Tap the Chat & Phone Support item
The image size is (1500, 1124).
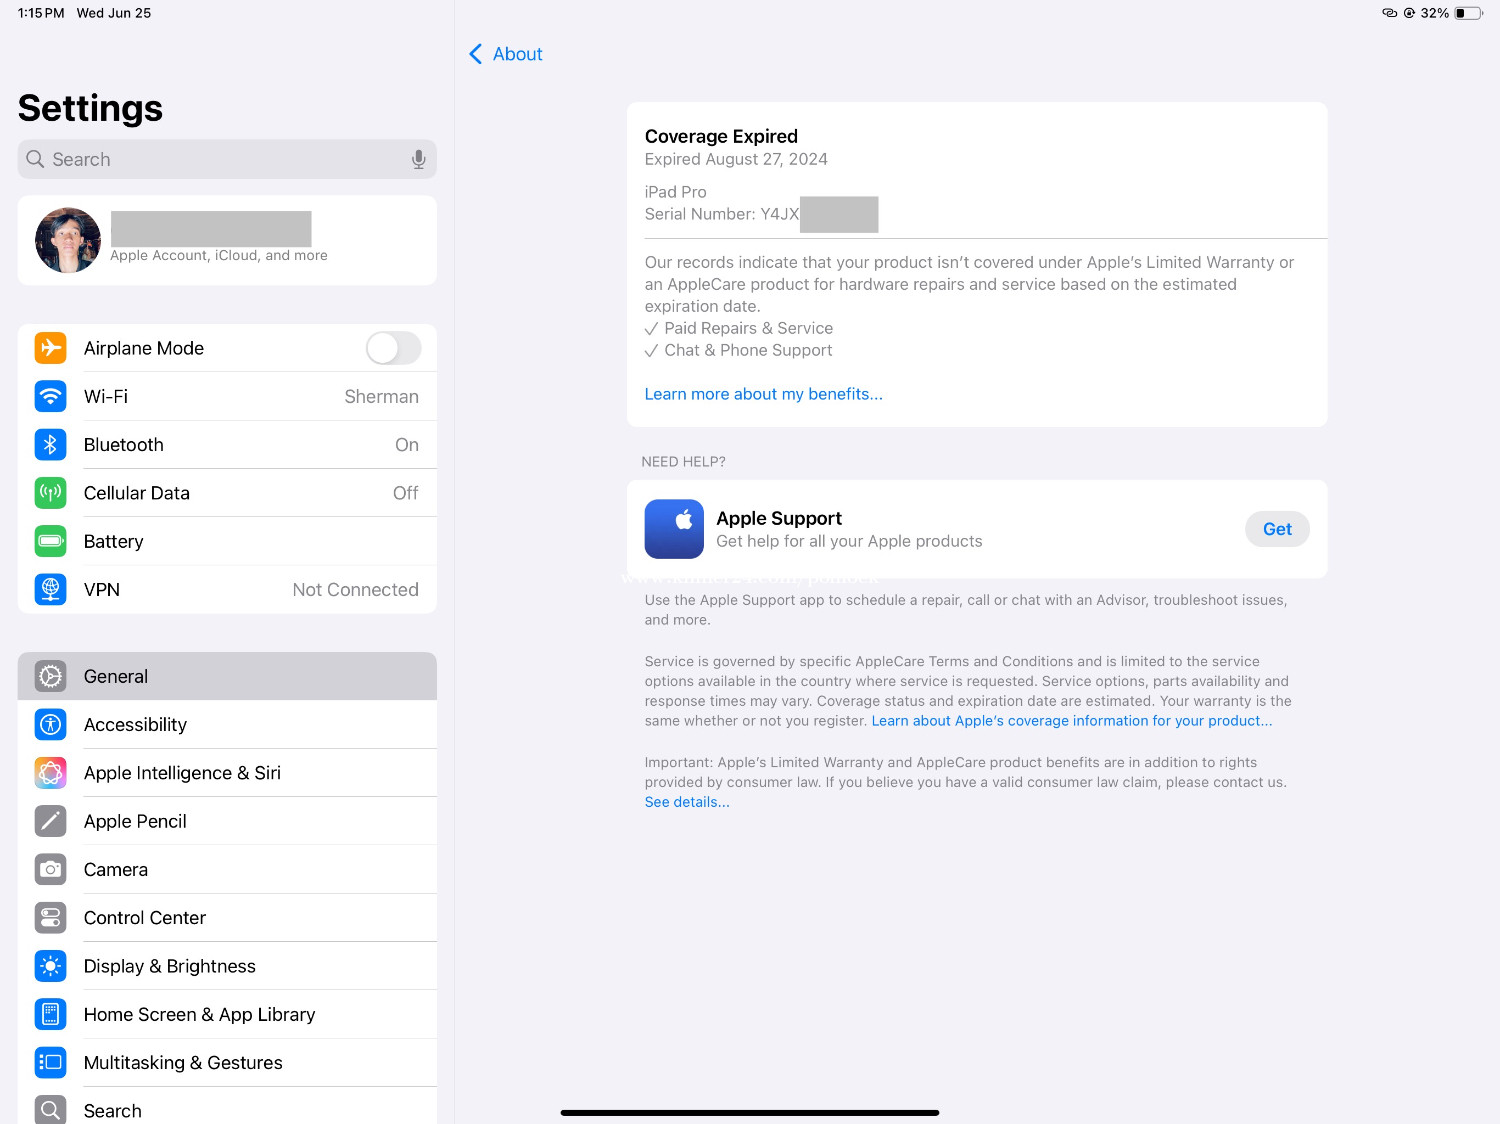point(738,350)
